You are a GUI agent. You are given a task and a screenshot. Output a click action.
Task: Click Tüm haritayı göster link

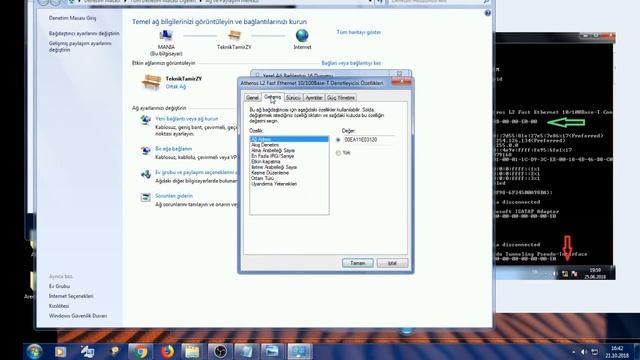point(358,32)
